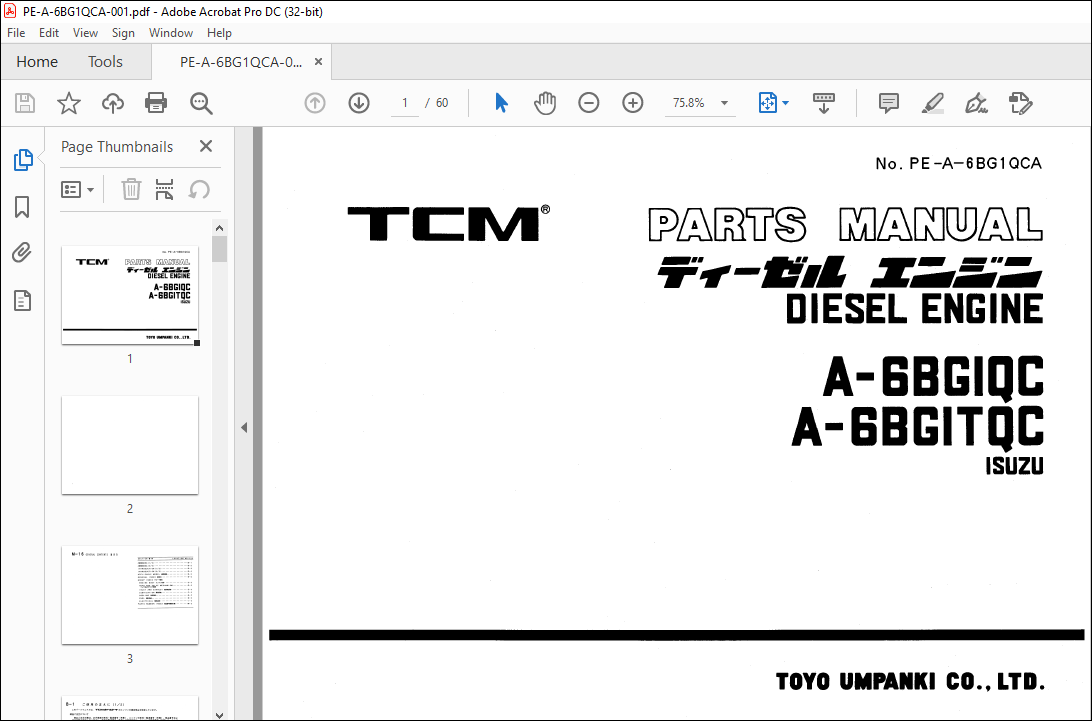Add the star bookmark icon
1092x721 pixels.
(68, 103)
